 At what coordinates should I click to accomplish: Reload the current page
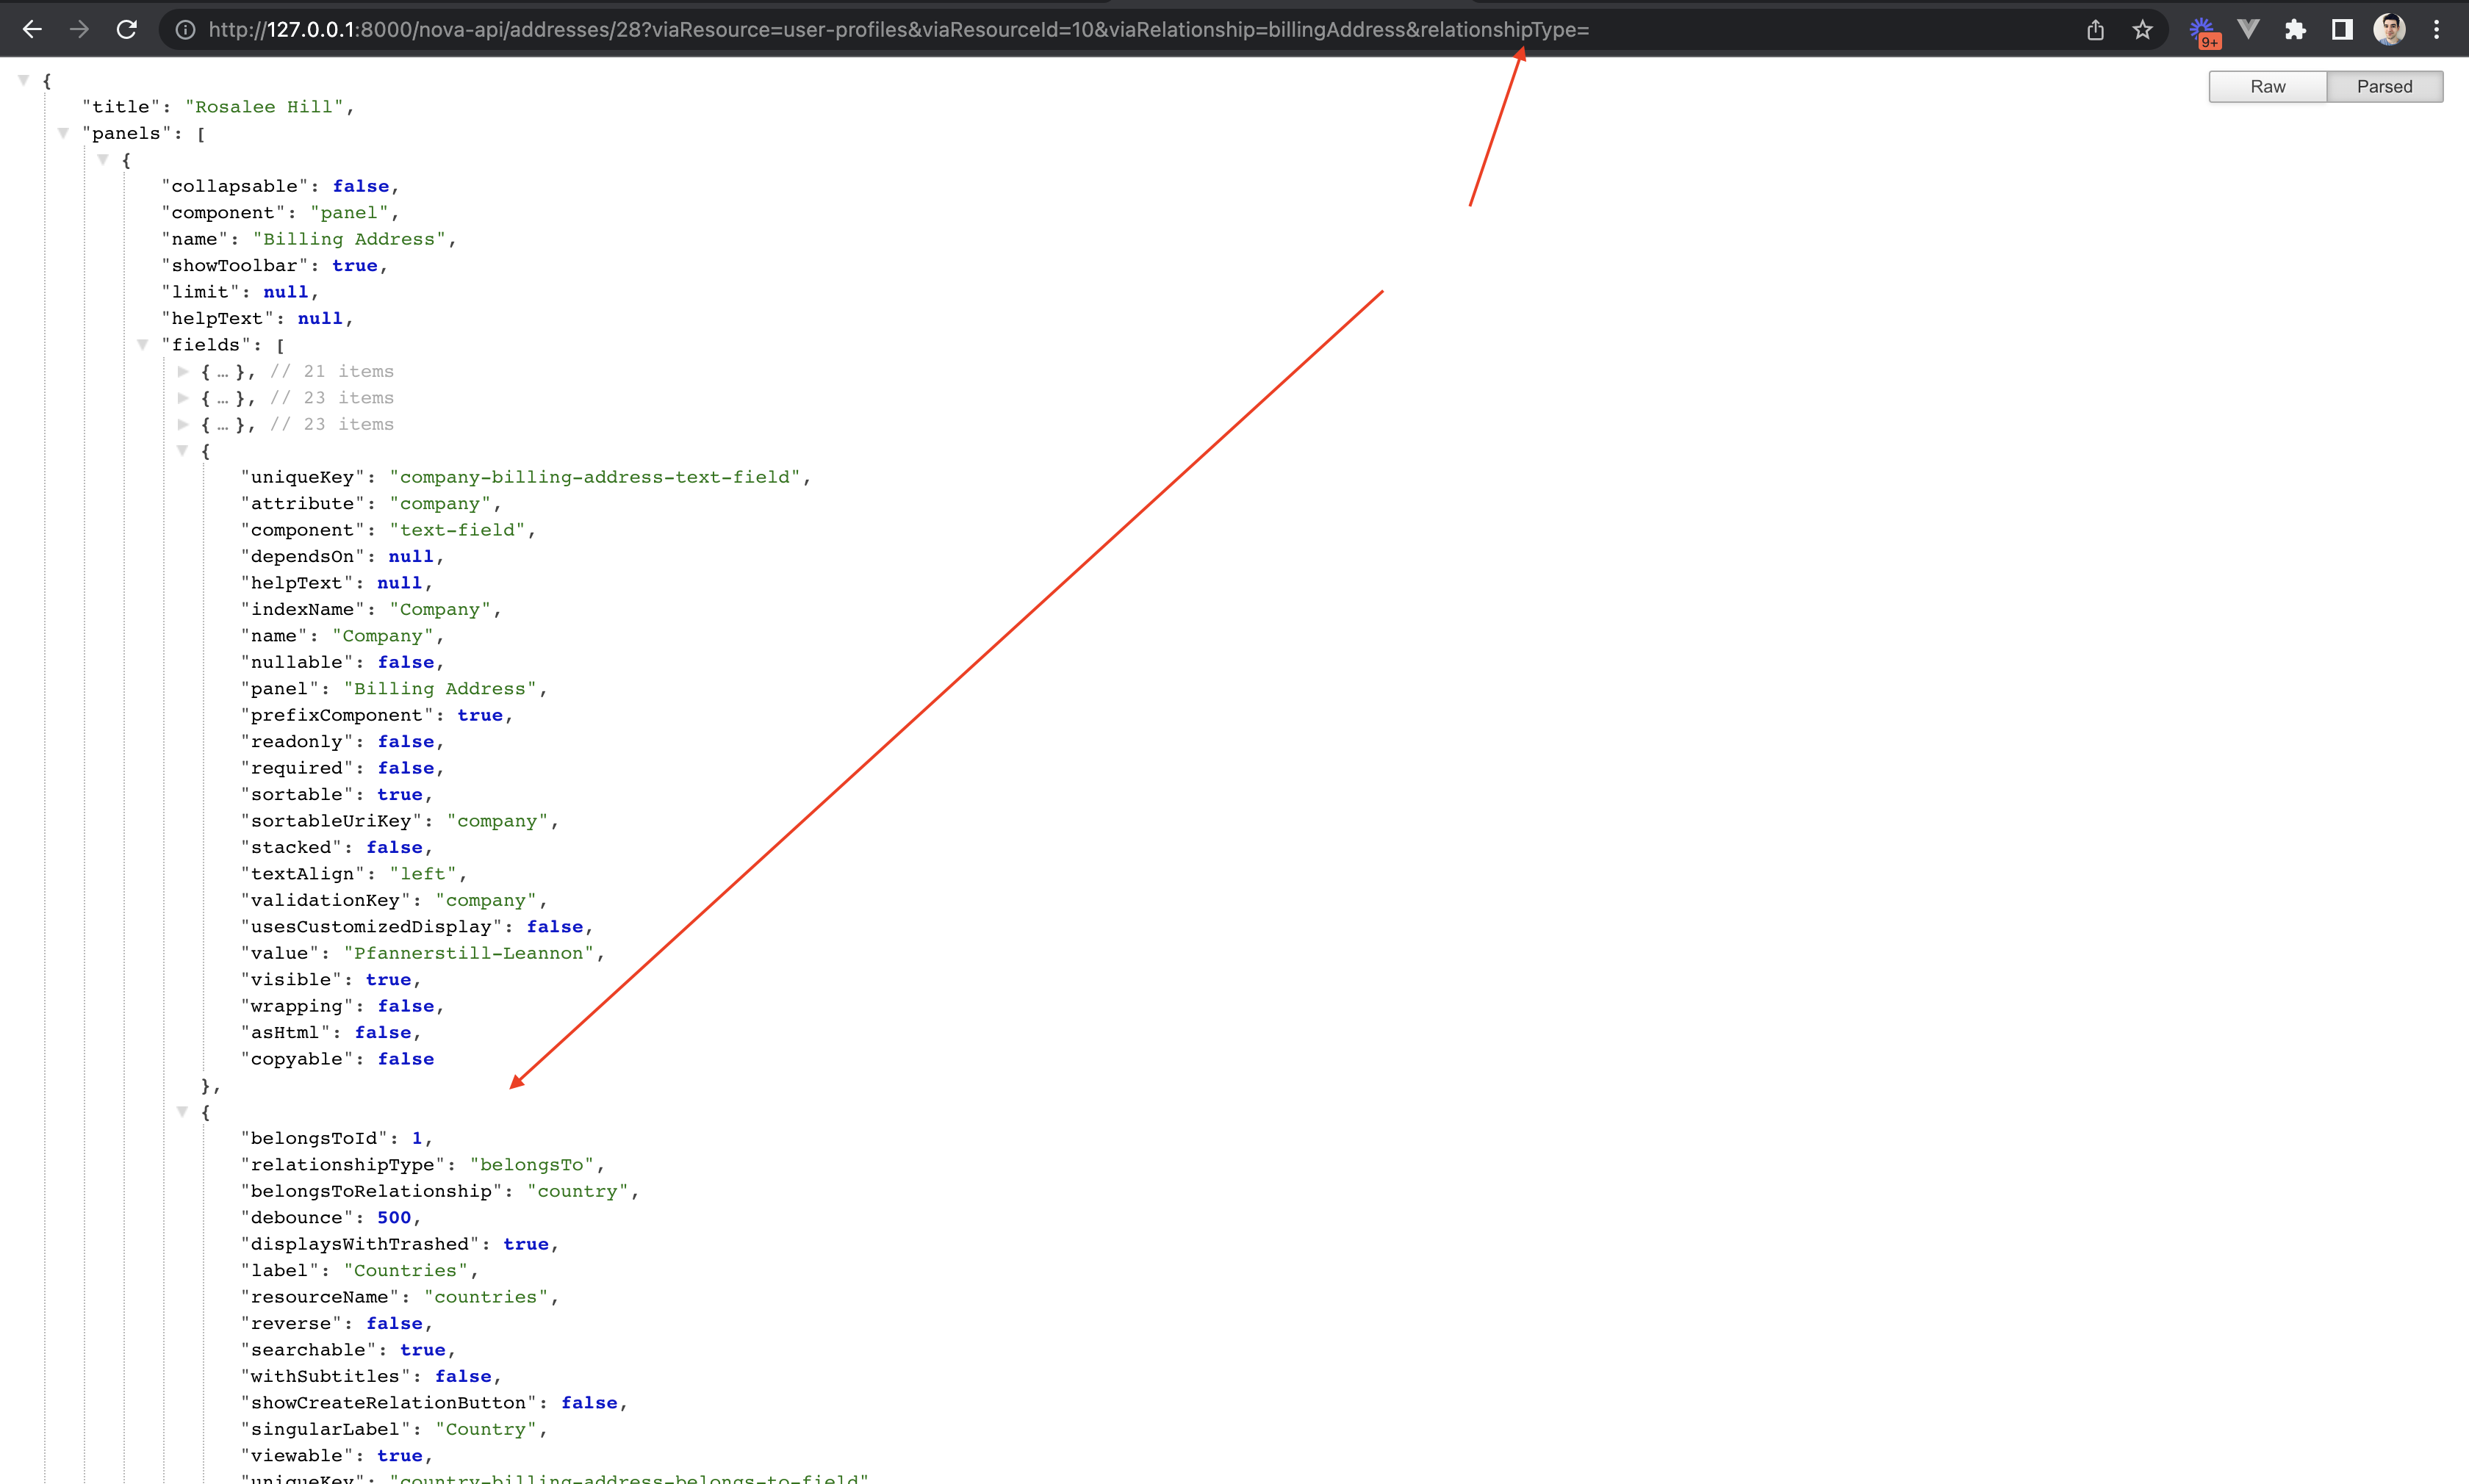126,29
